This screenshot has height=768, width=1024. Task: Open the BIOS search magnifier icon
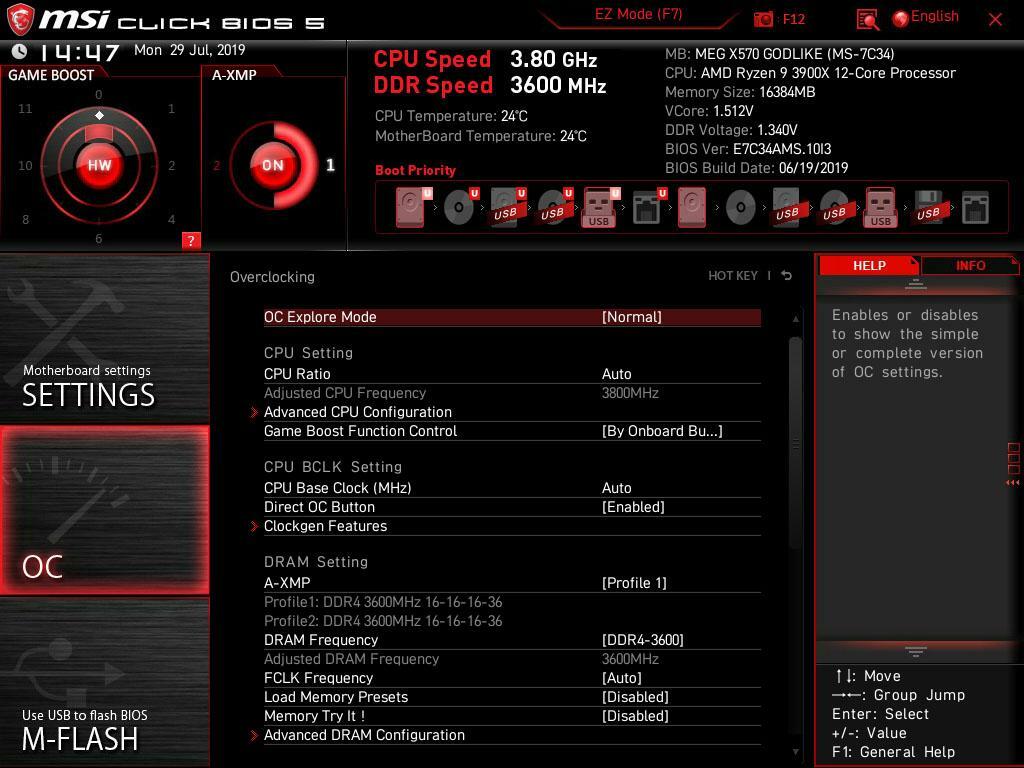click(x=867, y=20)
